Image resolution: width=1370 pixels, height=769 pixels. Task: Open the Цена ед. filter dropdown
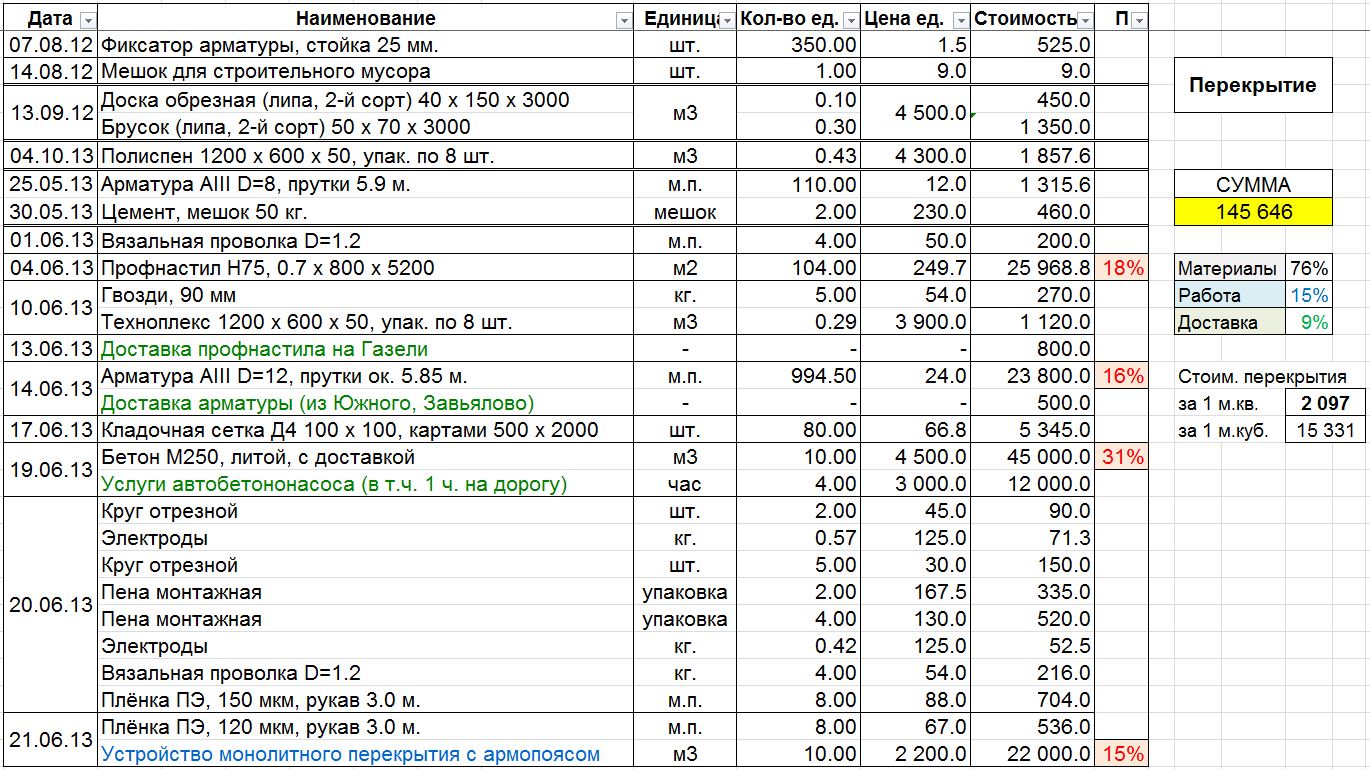[961, 20]
